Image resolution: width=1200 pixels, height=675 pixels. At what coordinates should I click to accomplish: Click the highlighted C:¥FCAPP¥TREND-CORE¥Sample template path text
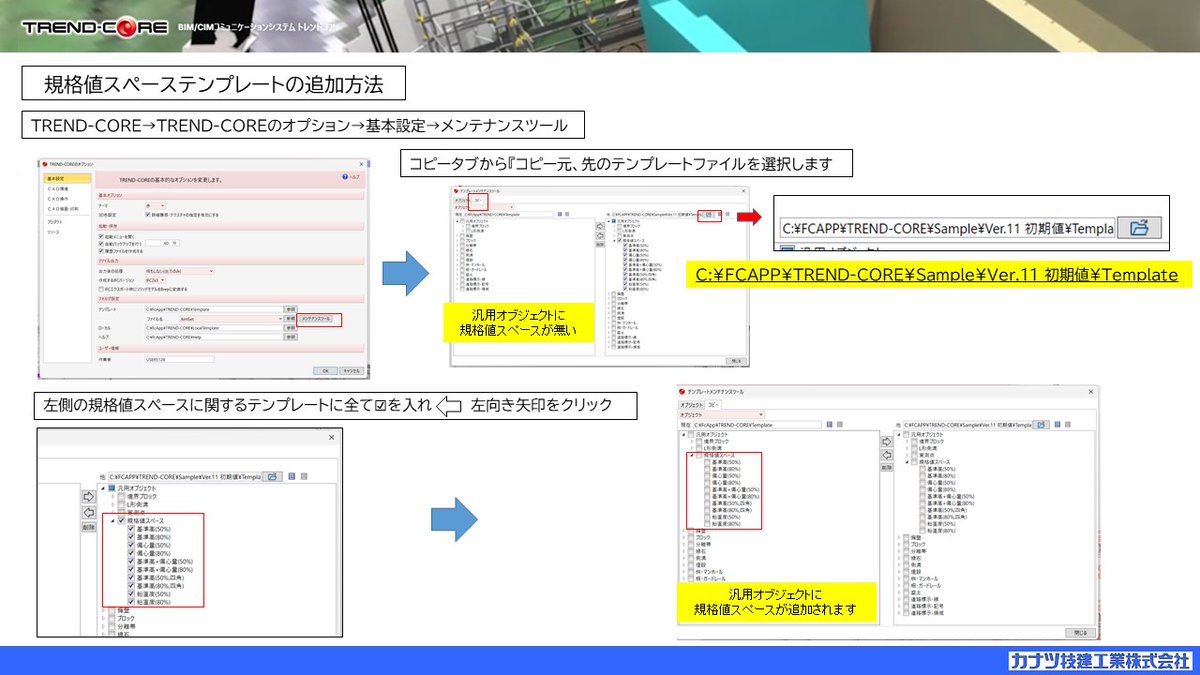[937, 274]
